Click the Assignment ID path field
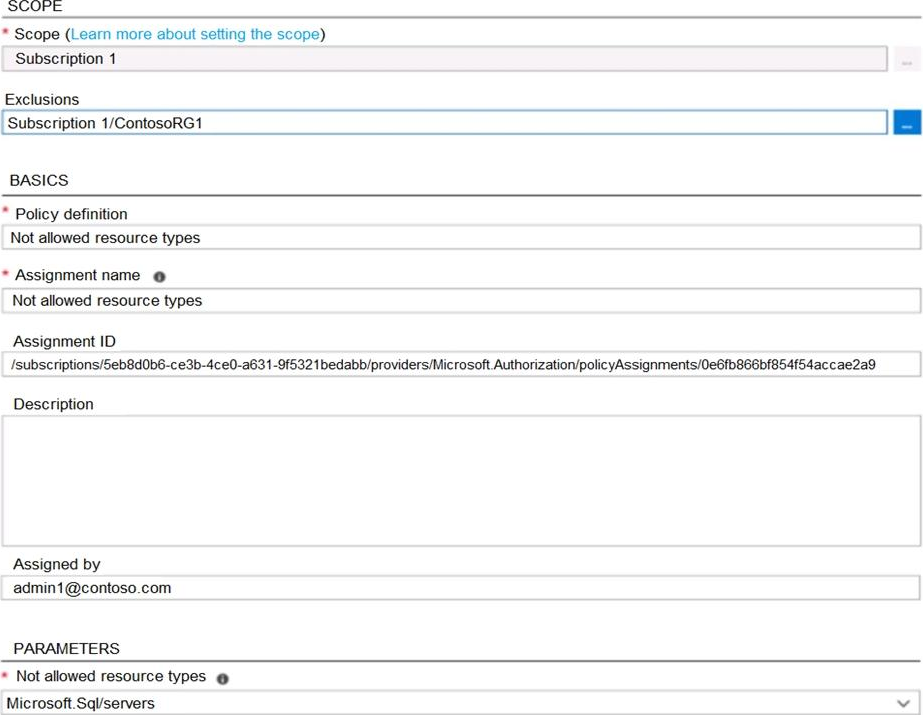 coord(460,364)
